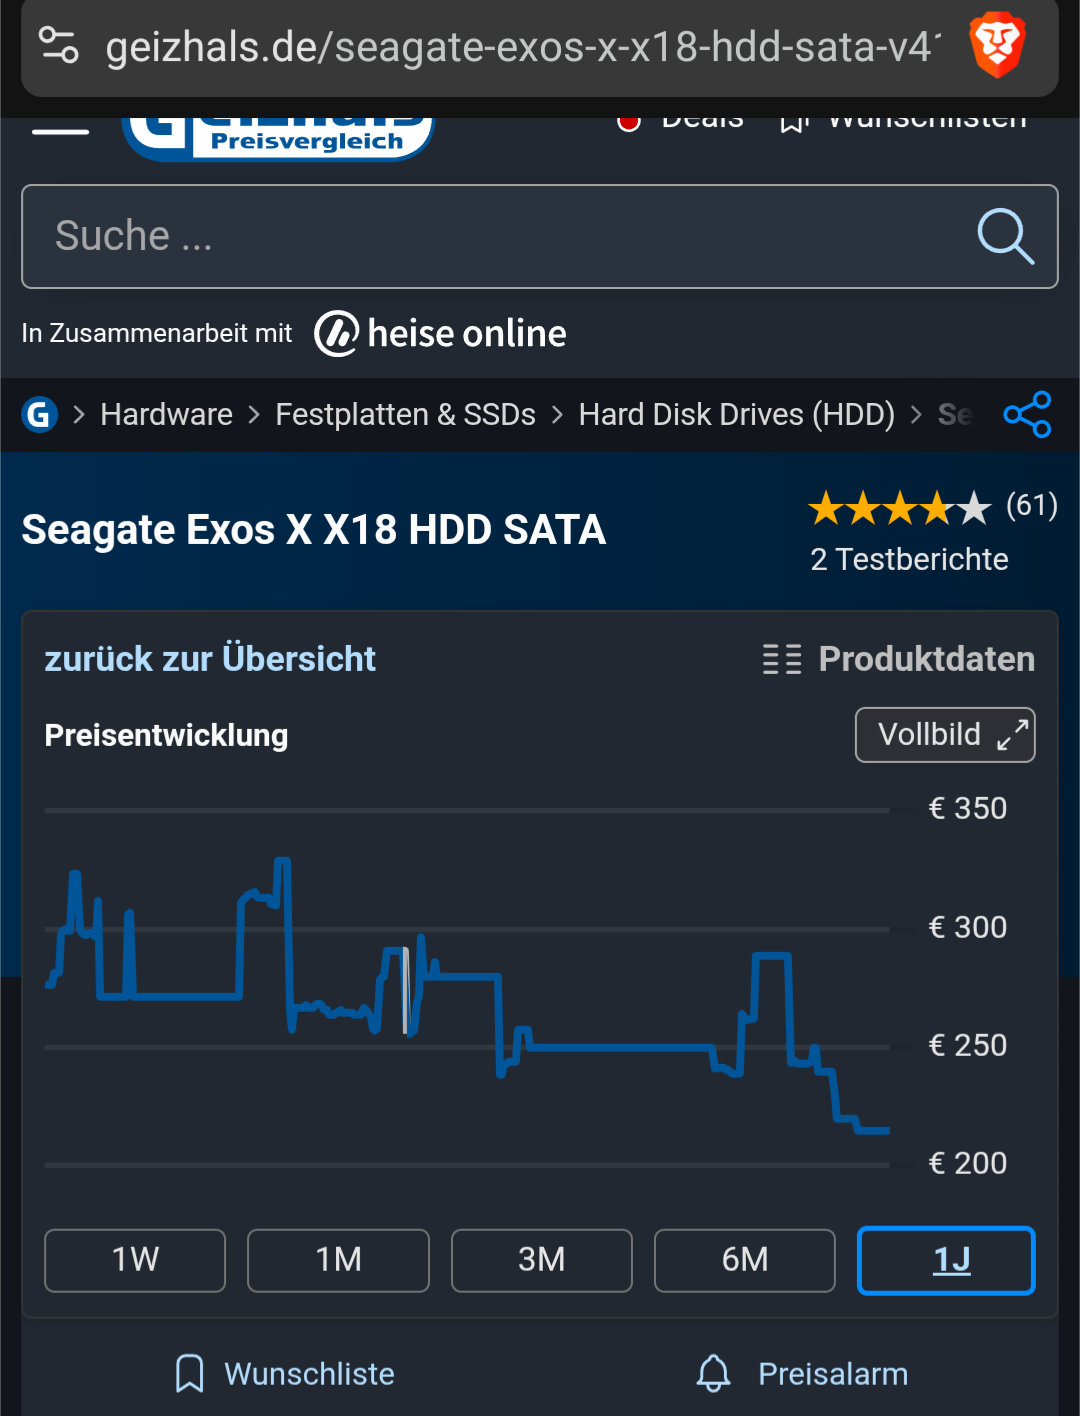Click the Wunschliste bookmark icon

(189, 1373)
